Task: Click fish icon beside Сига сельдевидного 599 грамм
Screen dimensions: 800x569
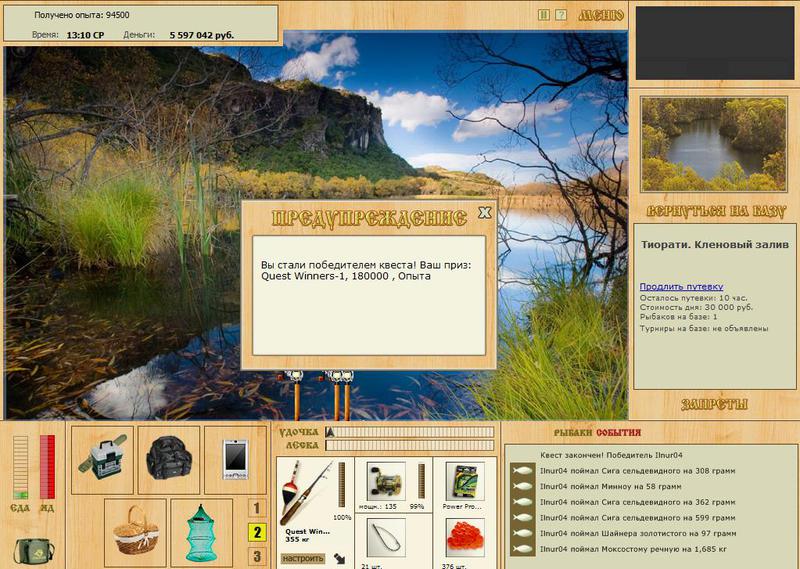Action: pos(522,518)
